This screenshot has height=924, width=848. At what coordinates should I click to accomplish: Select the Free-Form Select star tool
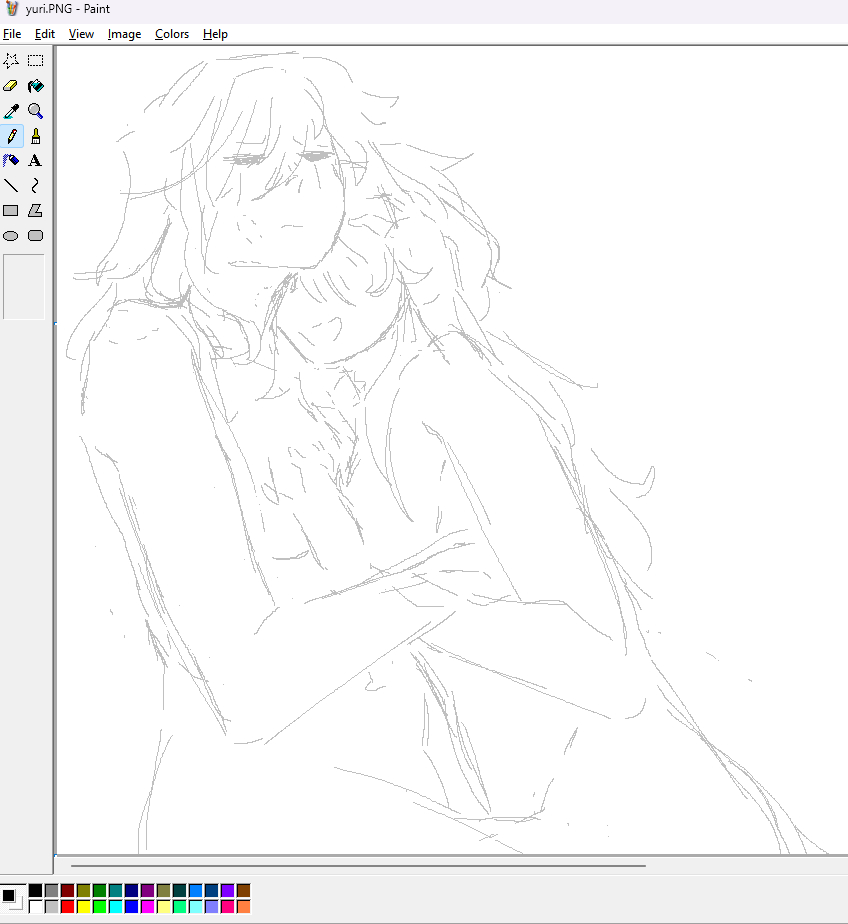11,60
